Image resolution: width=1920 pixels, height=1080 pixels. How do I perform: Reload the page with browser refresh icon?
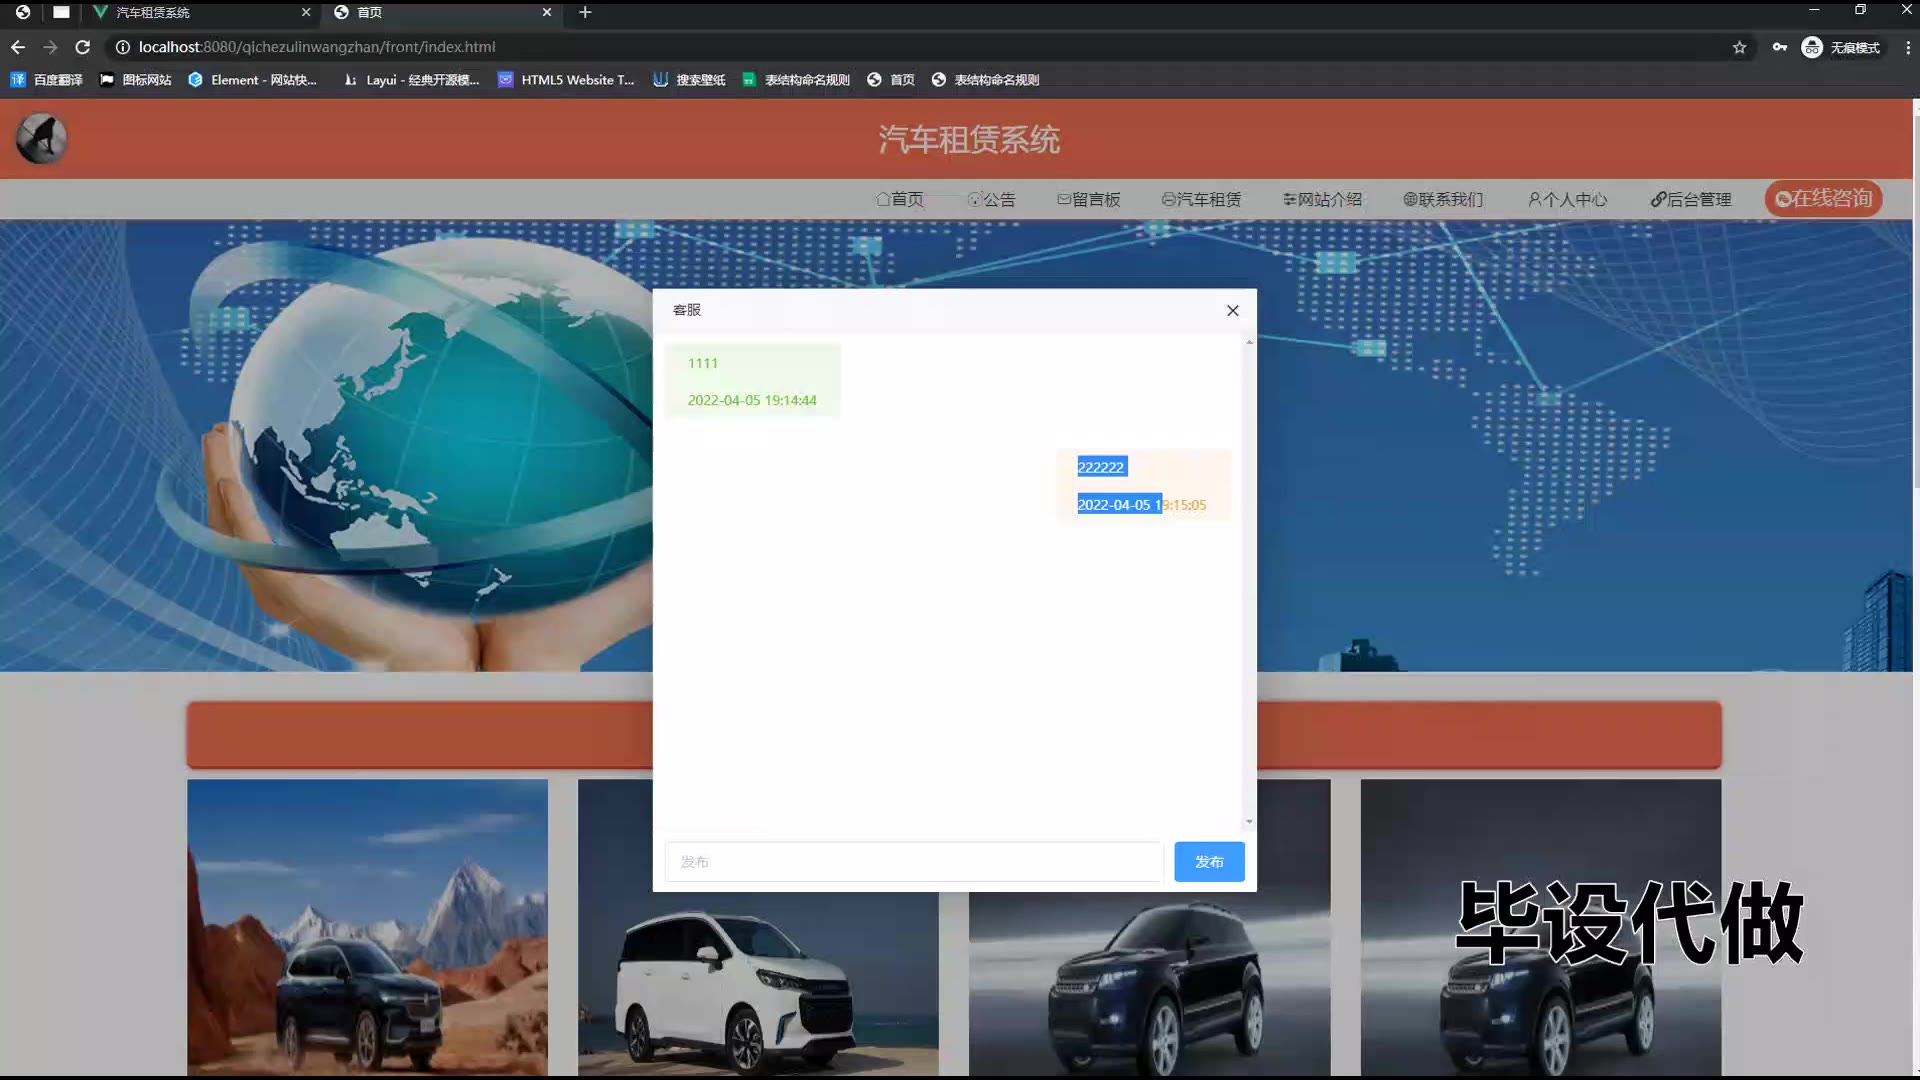click(x=83, y=47)
